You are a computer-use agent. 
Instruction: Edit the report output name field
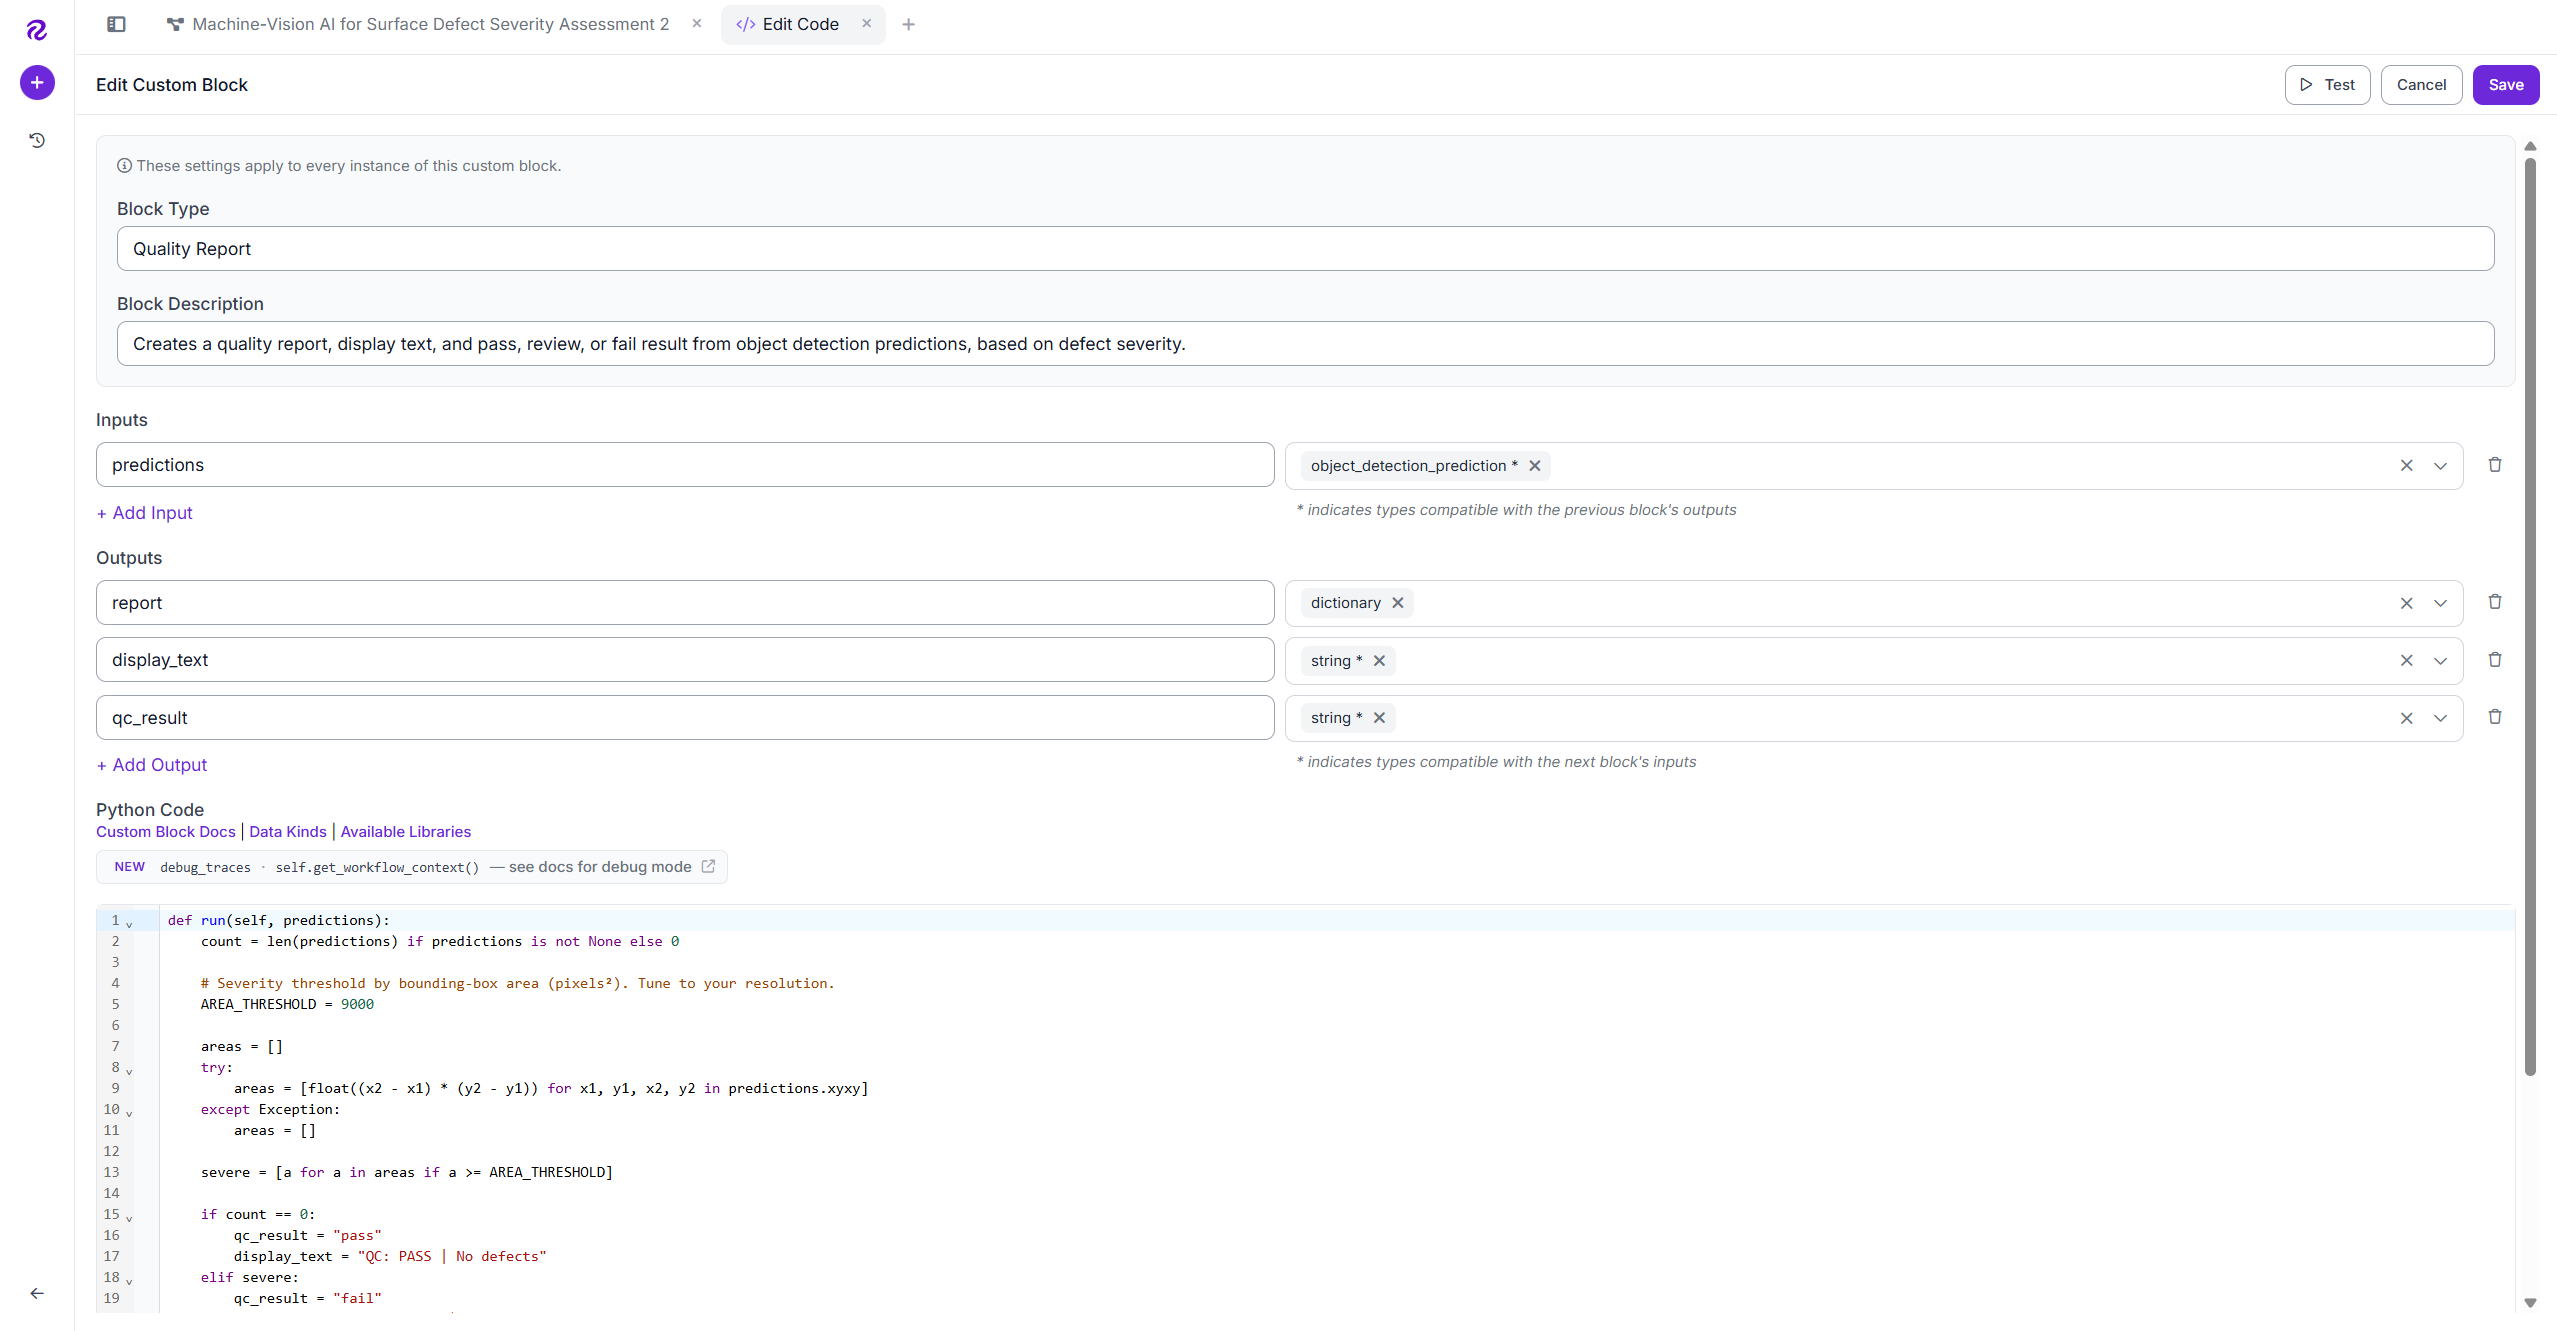coord(685,603)
